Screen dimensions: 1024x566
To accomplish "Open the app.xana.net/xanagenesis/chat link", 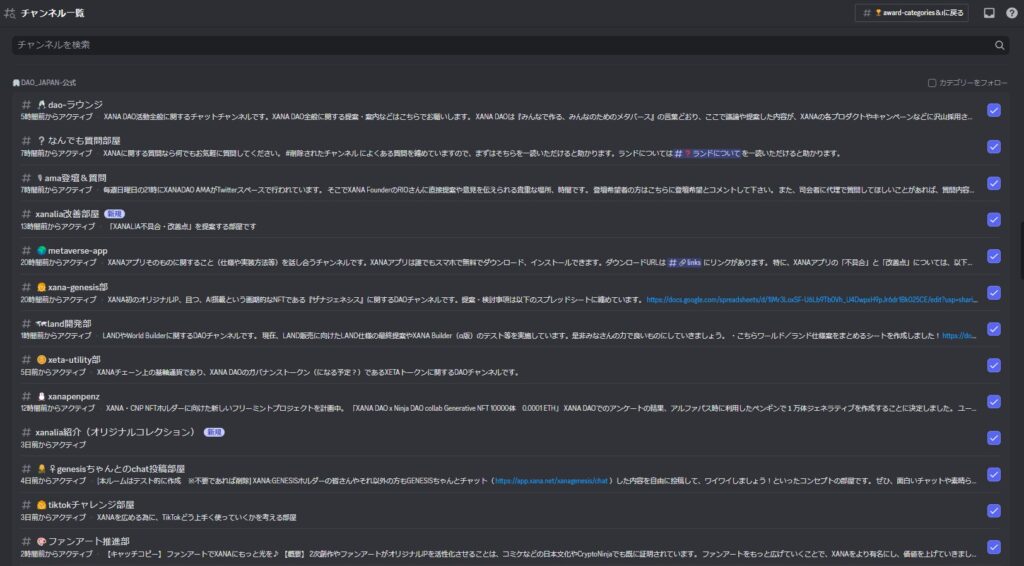I will pos(551,480).
